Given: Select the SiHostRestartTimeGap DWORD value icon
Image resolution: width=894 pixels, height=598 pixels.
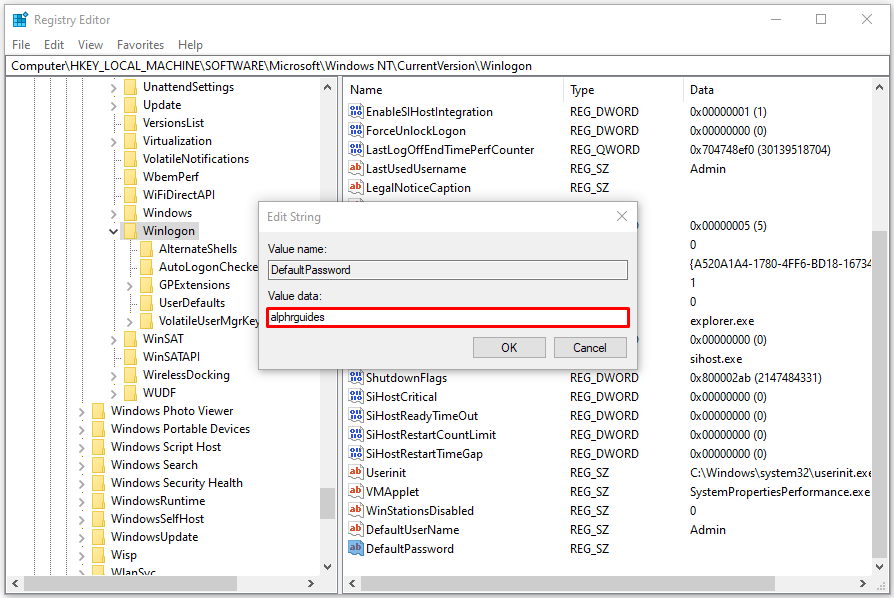Looking at the screenshot, I should click(x=356, y=453).
